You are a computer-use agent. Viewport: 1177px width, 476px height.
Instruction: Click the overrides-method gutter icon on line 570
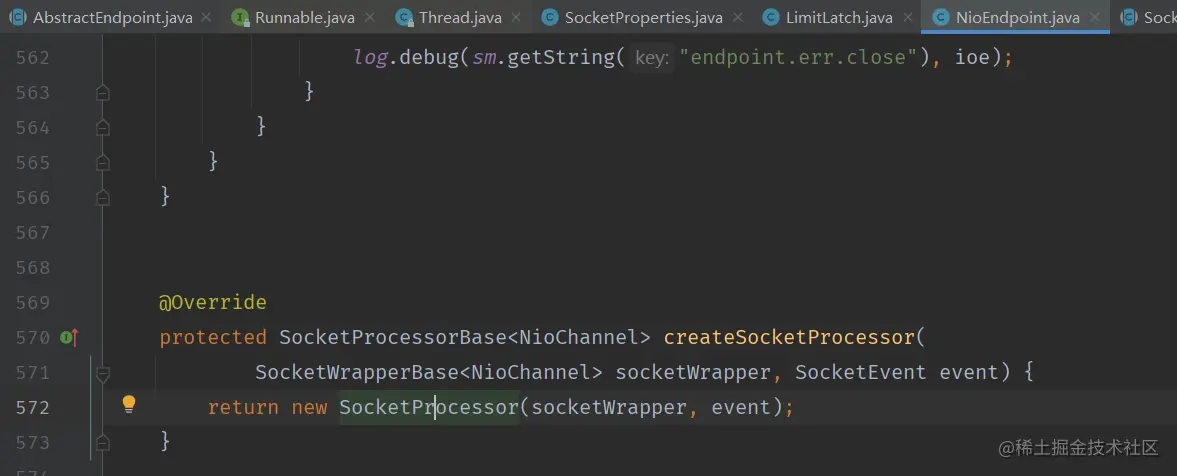coord(69,338)
